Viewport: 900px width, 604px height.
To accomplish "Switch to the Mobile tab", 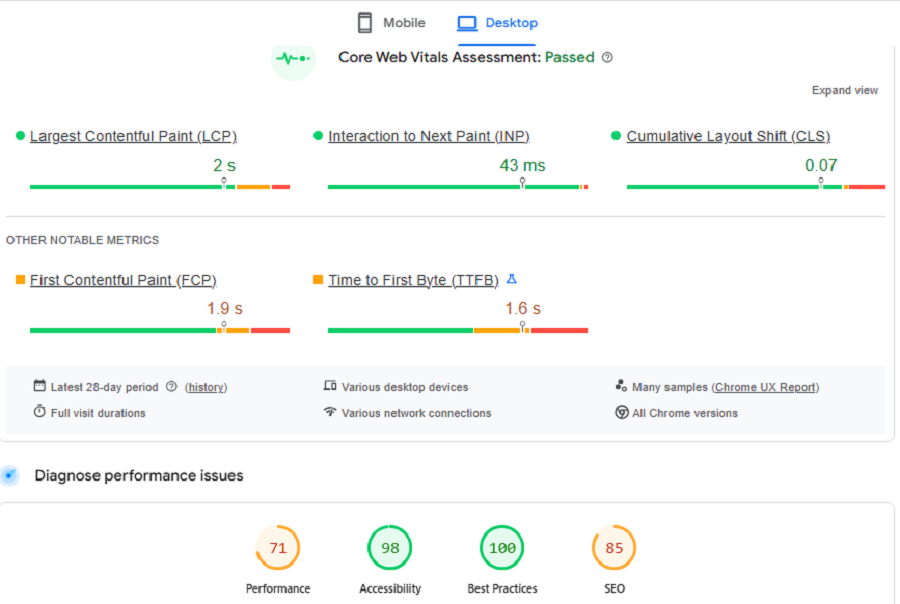I will coord(391,23).
